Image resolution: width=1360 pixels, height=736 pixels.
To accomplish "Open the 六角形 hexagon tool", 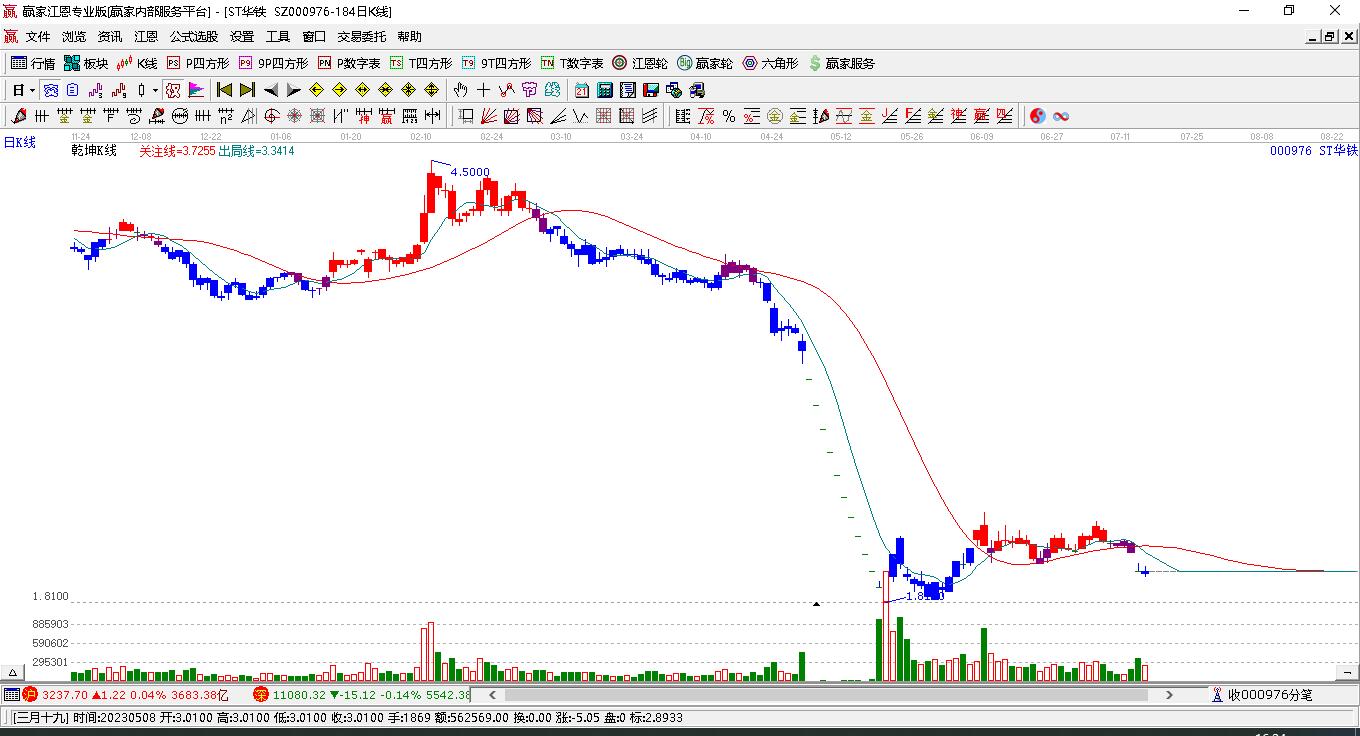I will (x=770, y=63).
